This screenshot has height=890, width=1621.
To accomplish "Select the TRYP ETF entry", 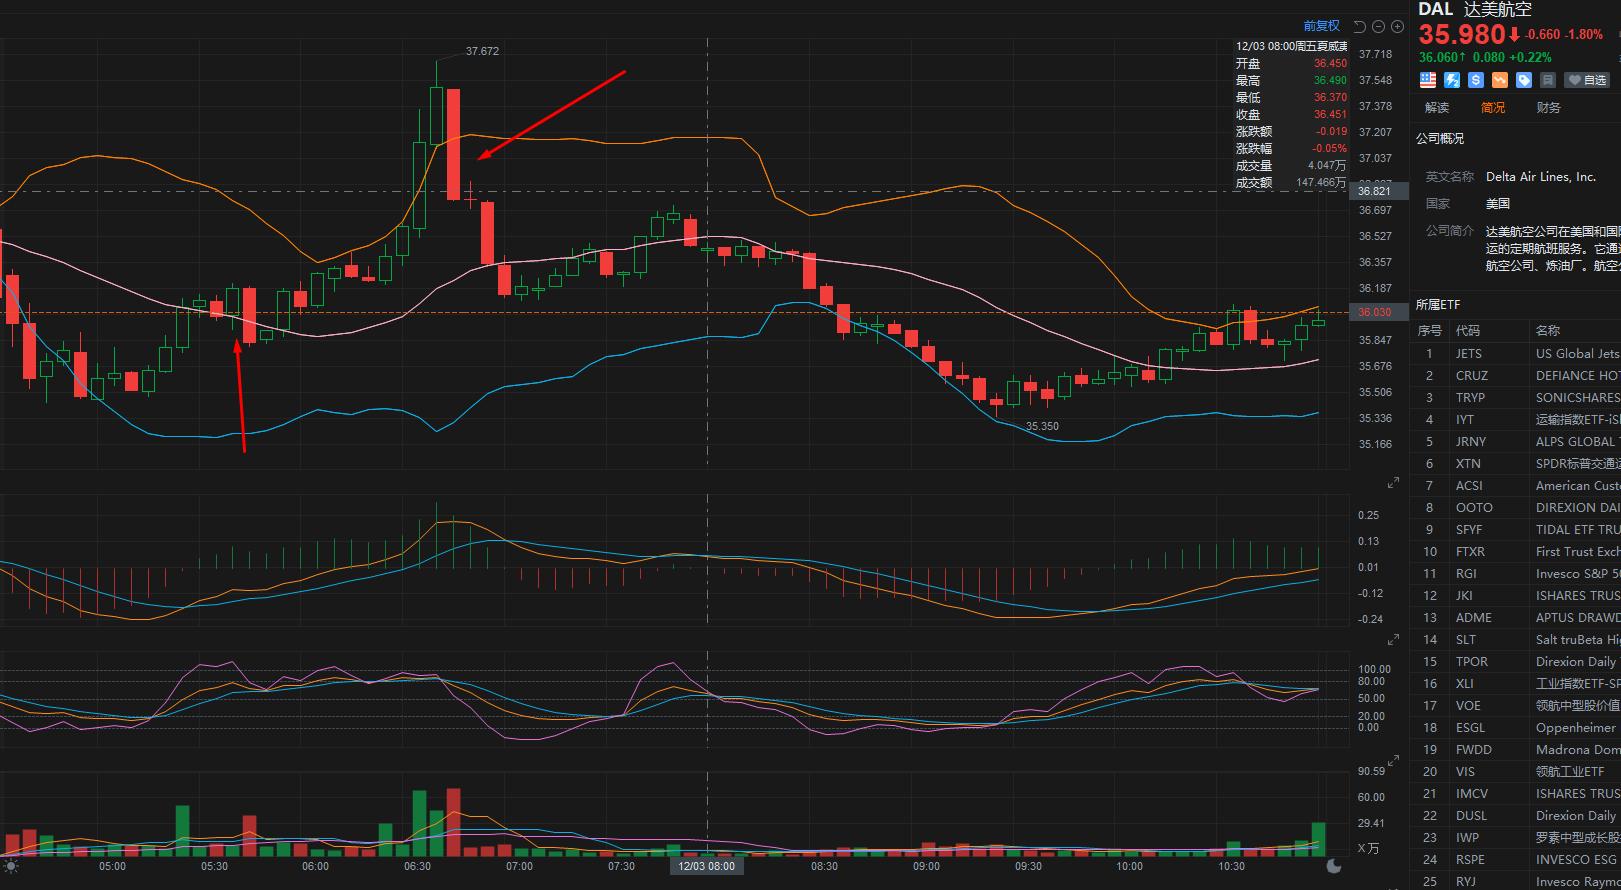I will (1516, 398).
